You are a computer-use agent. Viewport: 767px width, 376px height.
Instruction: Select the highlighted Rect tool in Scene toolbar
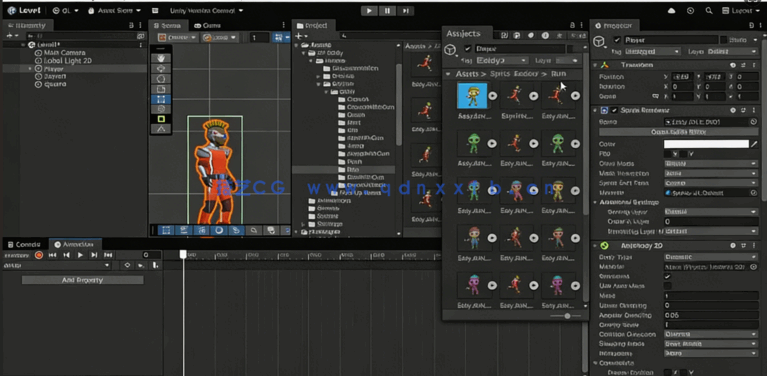[x=161, y=99]
